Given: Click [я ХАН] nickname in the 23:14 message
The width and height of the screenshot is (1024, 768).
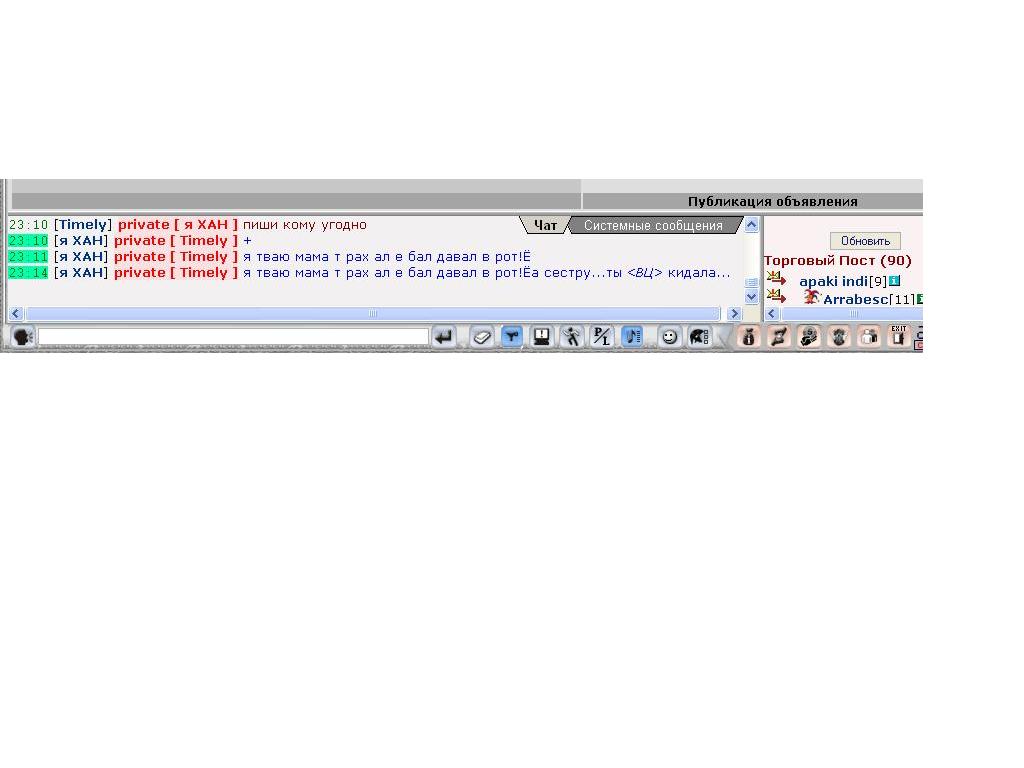Looking at the screenshot, I should 81,273.
